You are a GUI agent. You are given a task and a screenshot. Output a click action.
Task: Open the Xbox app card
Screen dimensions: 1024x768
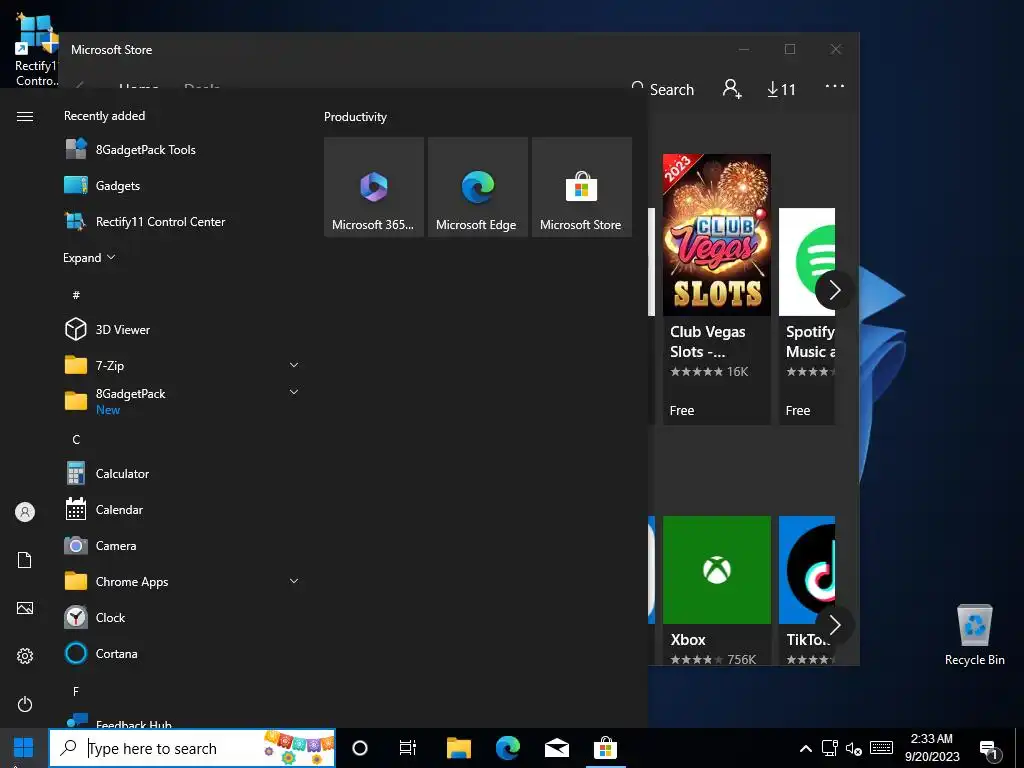click(x=716, y=591)
